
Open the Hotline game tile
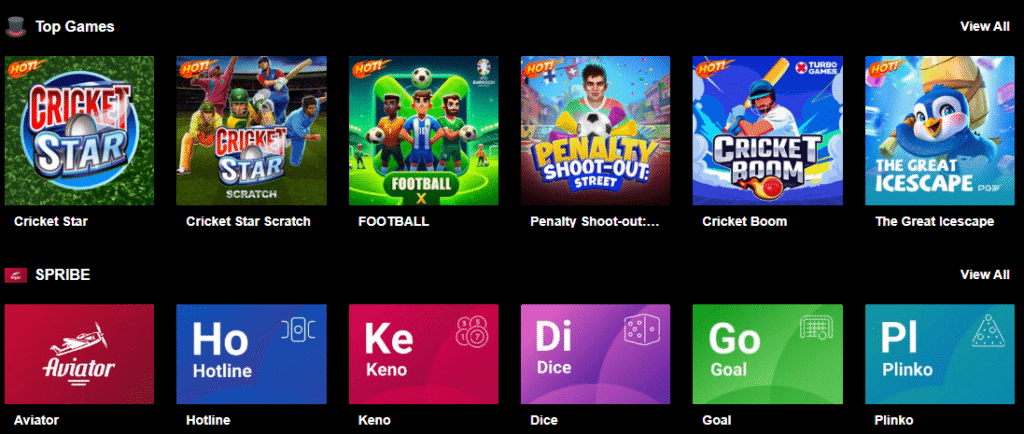tap(251, 354)
